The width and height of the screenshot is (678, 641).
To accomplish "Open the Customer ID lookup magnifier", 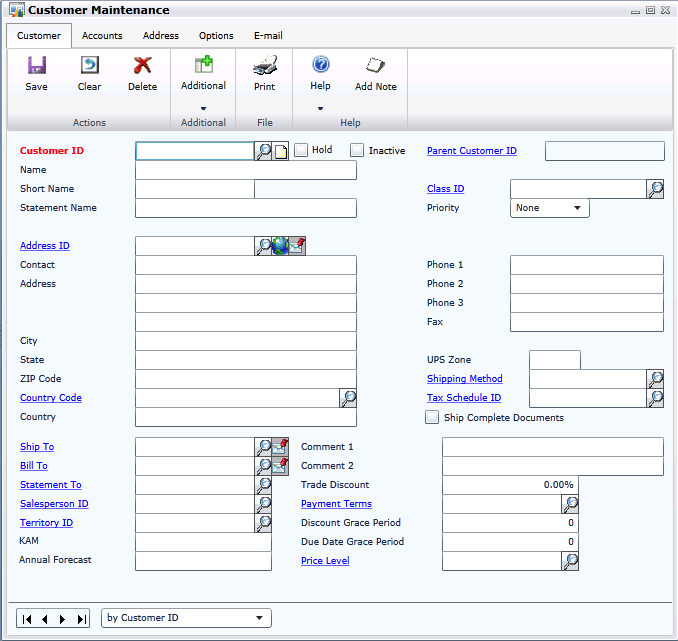I will (264, 151).
